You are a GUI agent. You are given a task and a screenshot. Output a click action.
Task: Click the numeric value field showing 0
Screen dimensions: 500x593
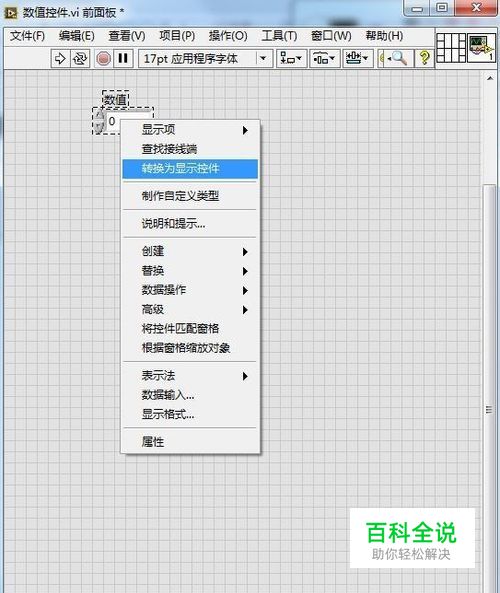coord(113,121)
